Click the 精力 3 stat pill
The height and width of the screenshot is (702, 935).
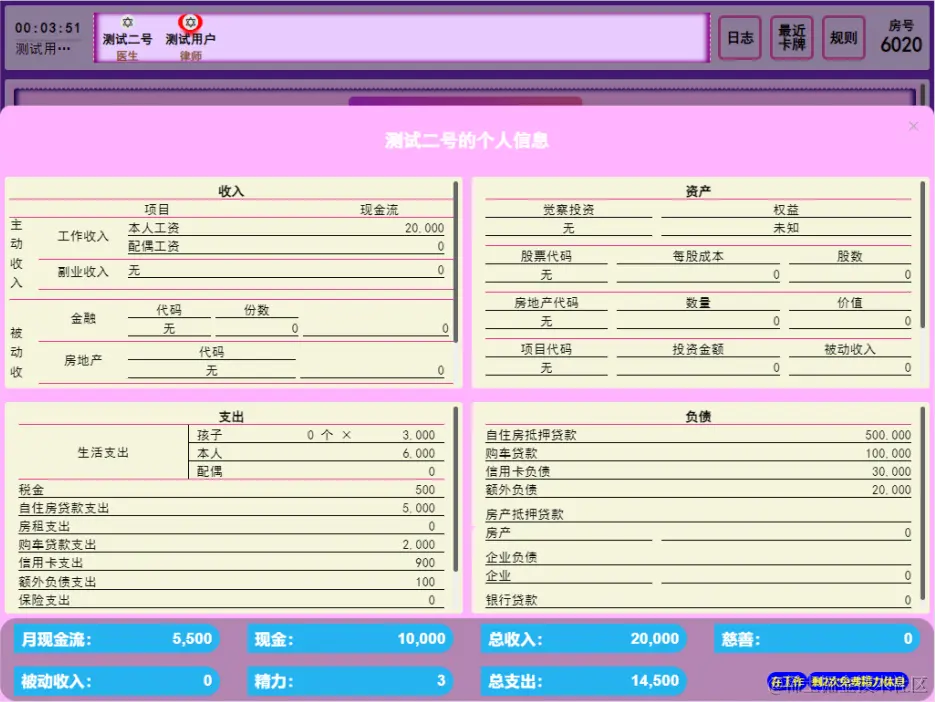coord(350,681)
